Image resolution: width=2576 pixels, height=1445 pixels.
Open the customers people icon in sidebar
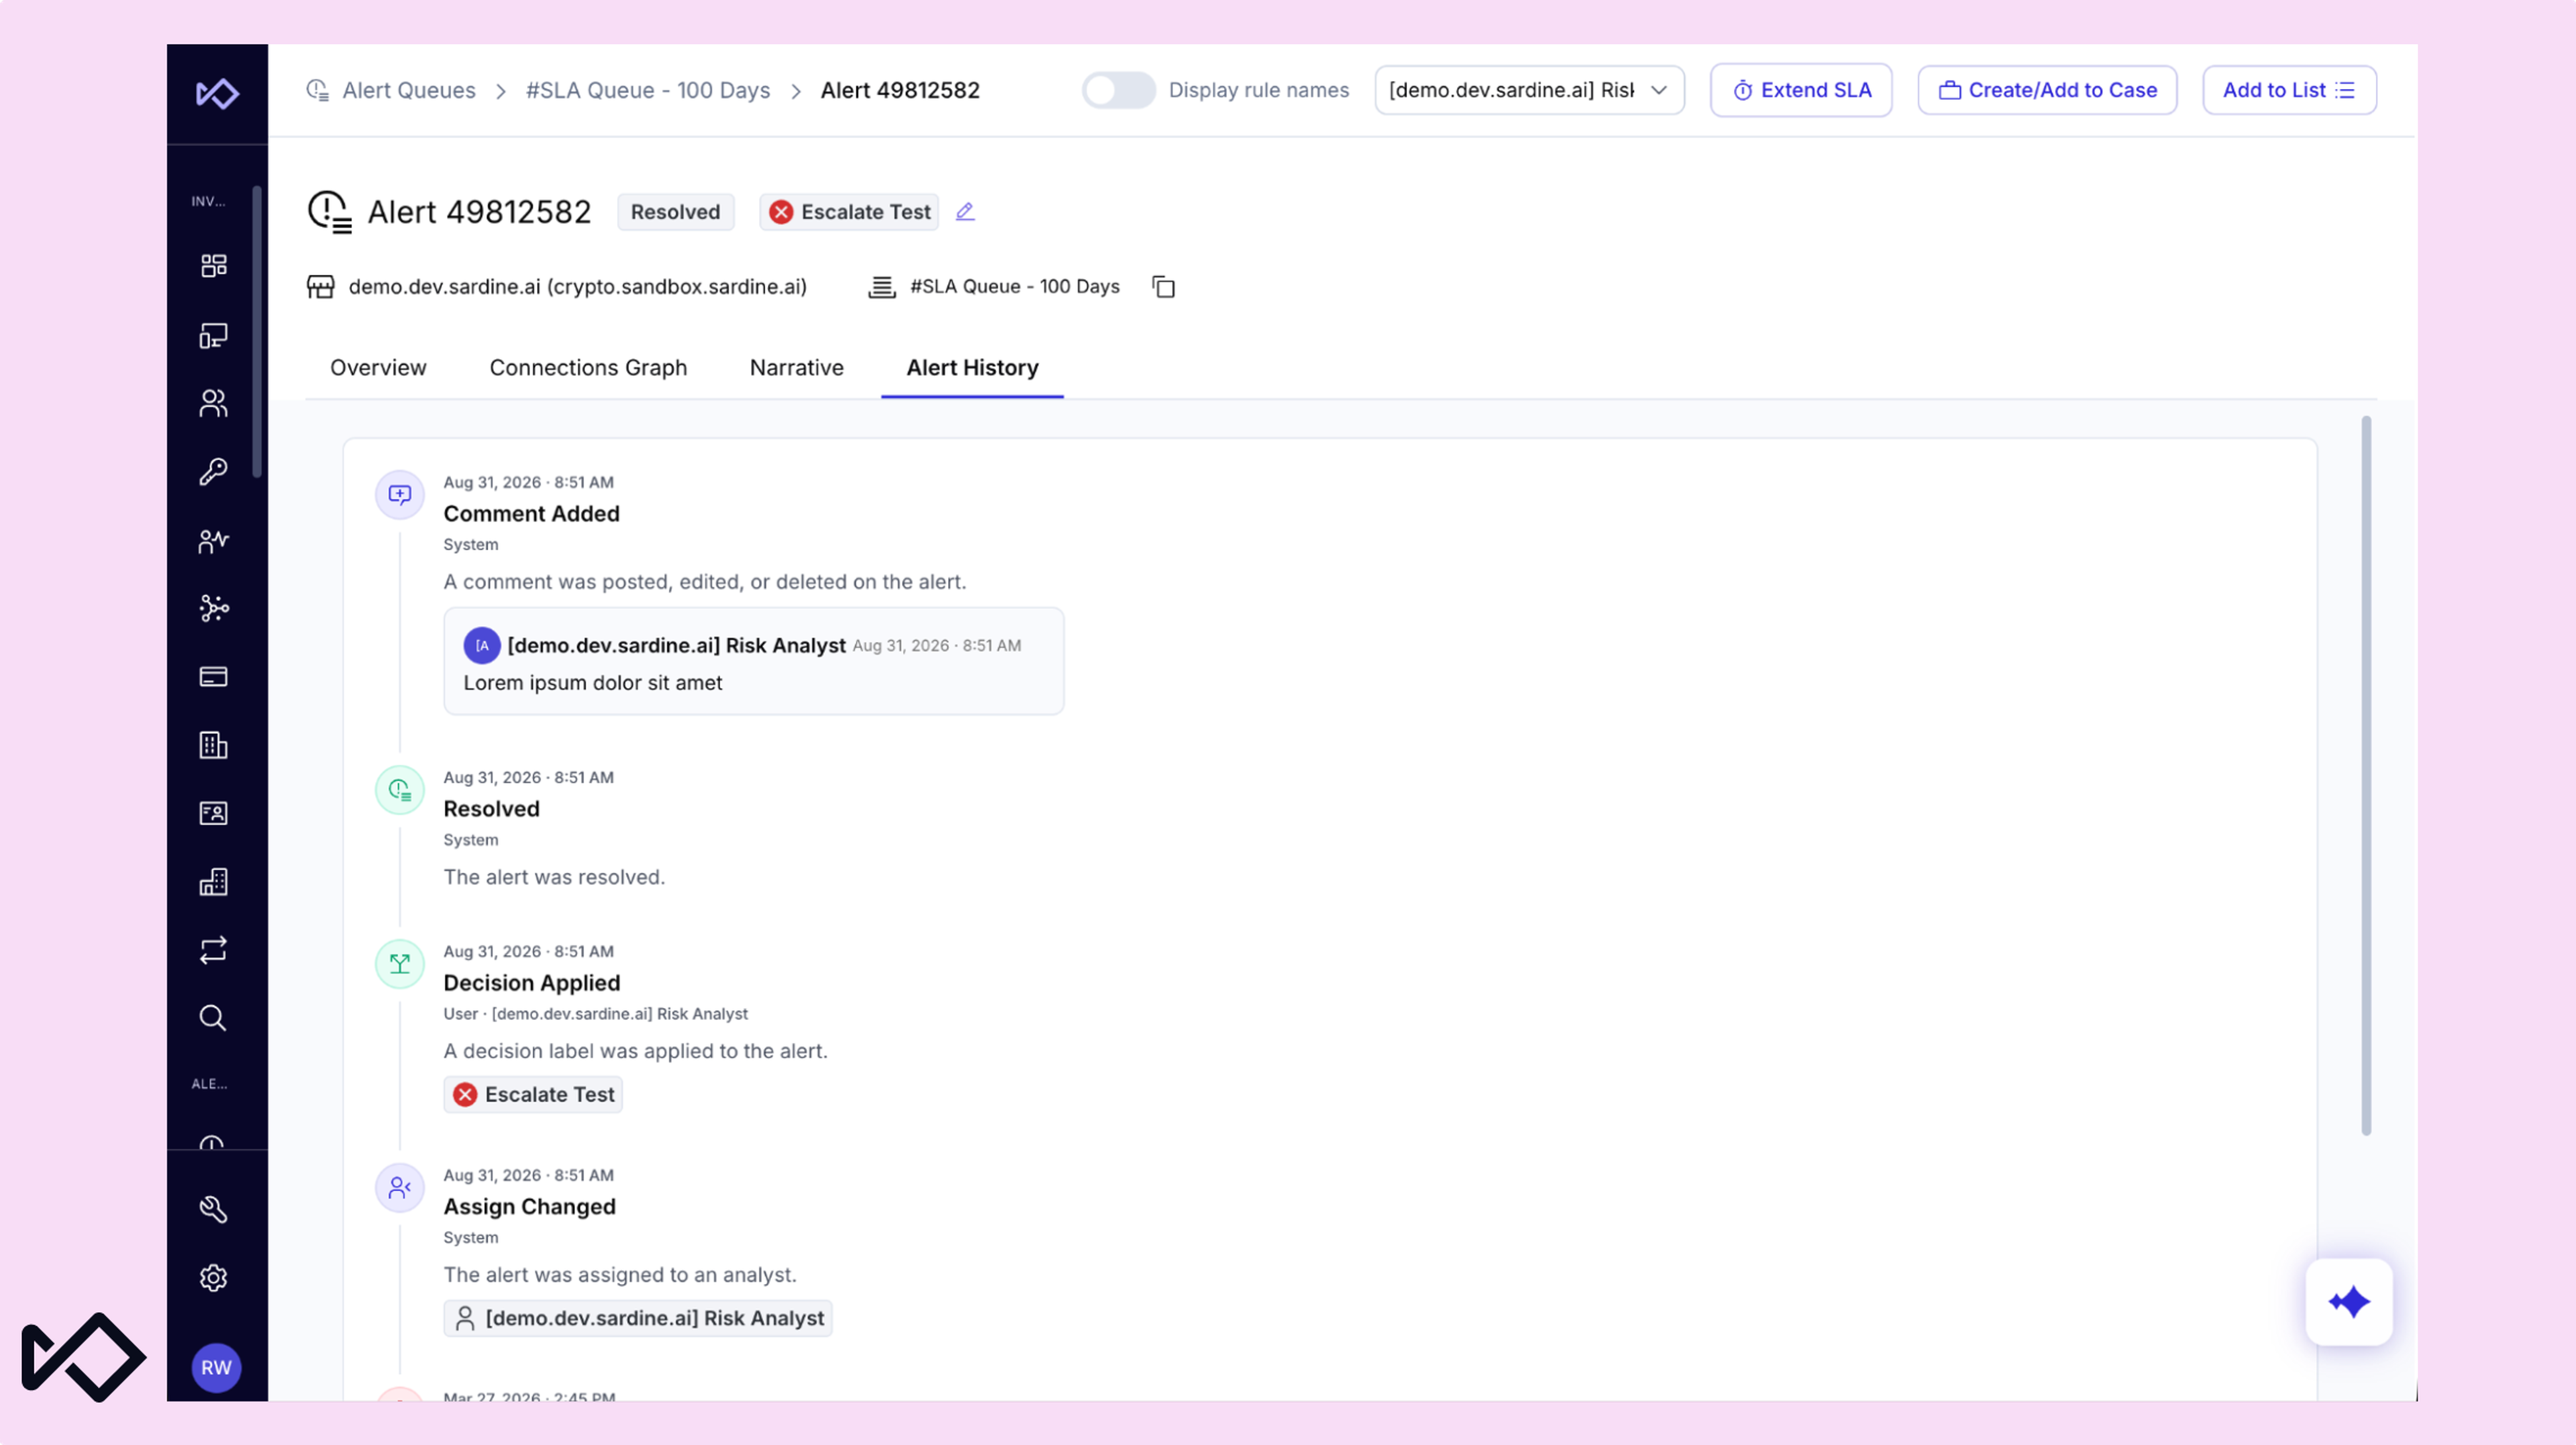(x=213, y=403)
